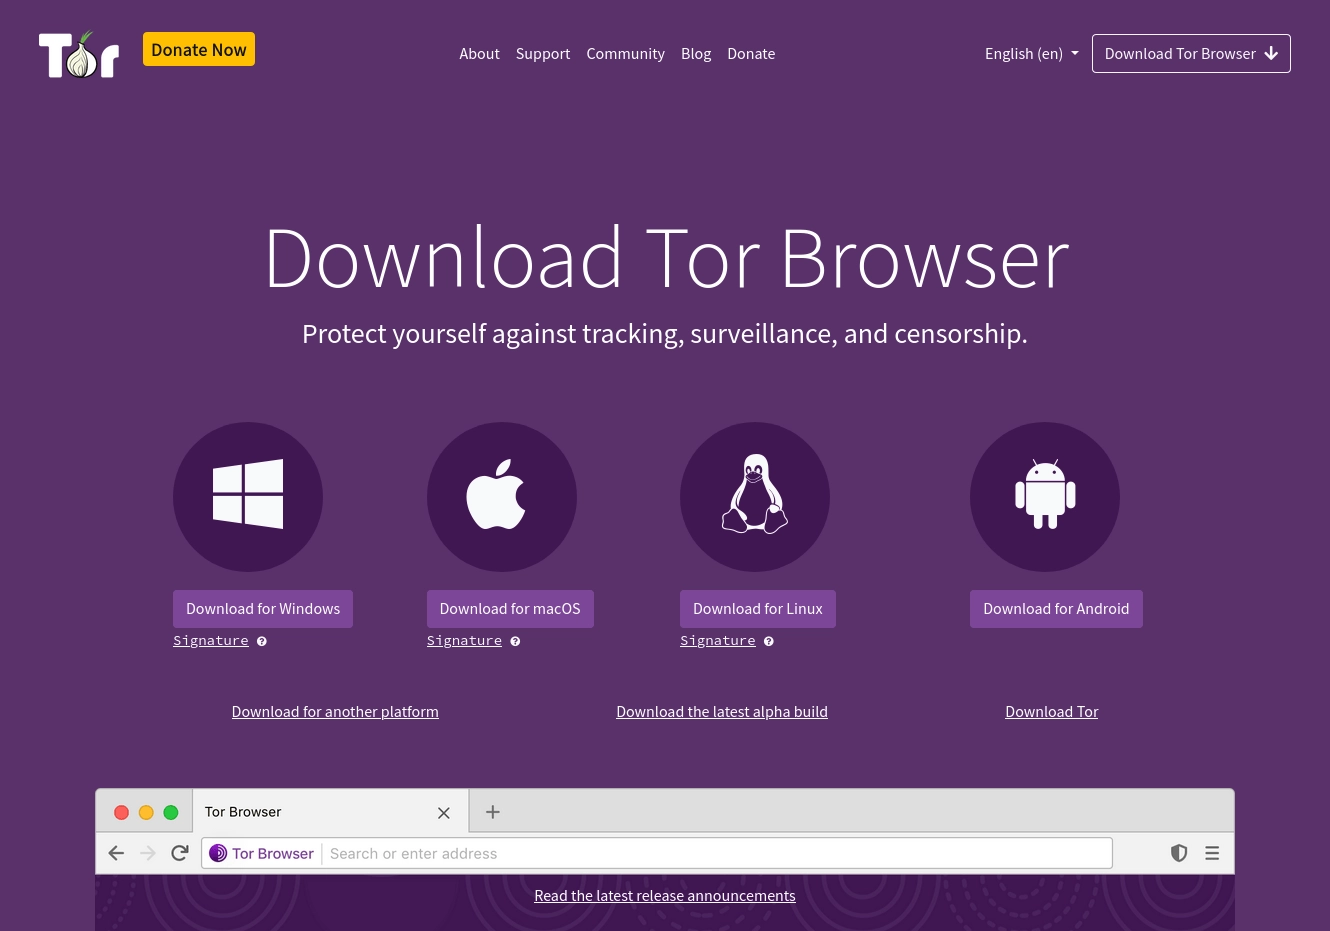Follow Download for another platform link
Viewport: 1330px width, 931px height.
coord(335,712)
